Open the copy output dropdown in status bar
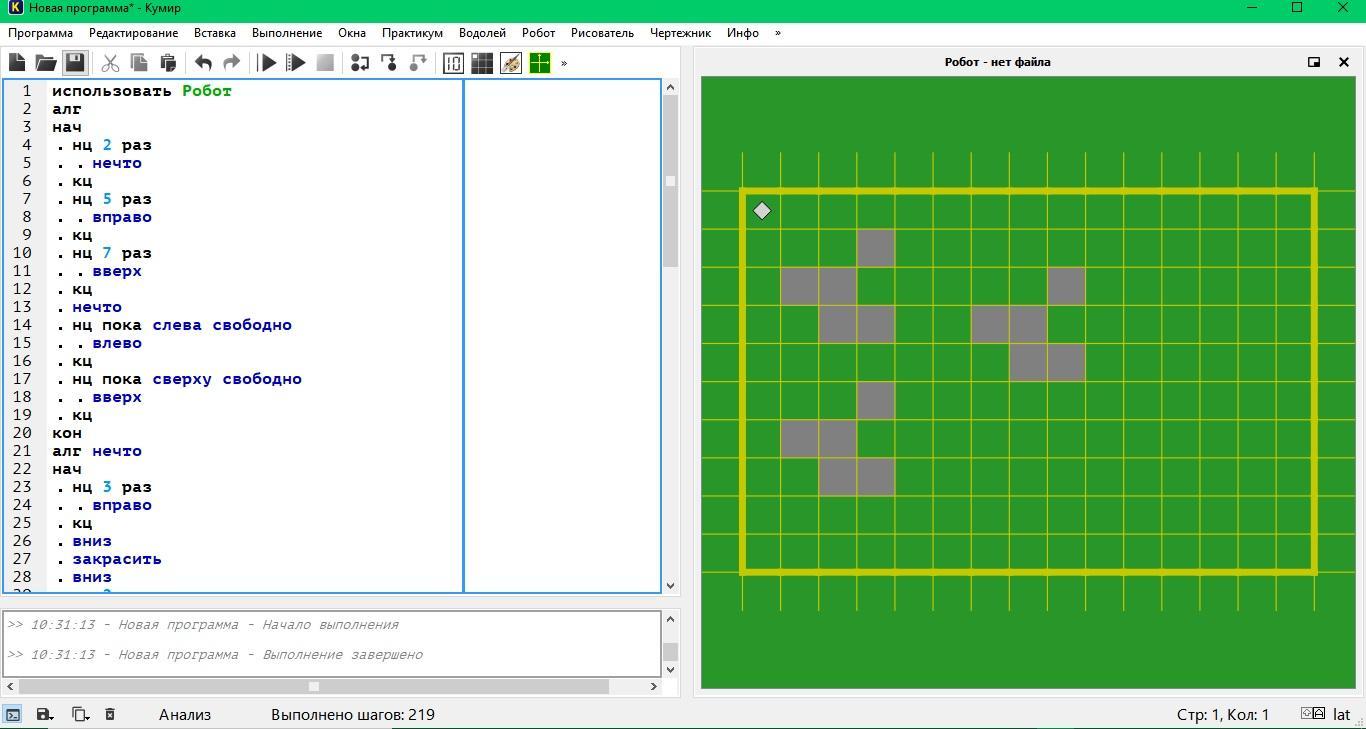The width and height of the screenshot is (1366, 729). [x=80, y=714]
